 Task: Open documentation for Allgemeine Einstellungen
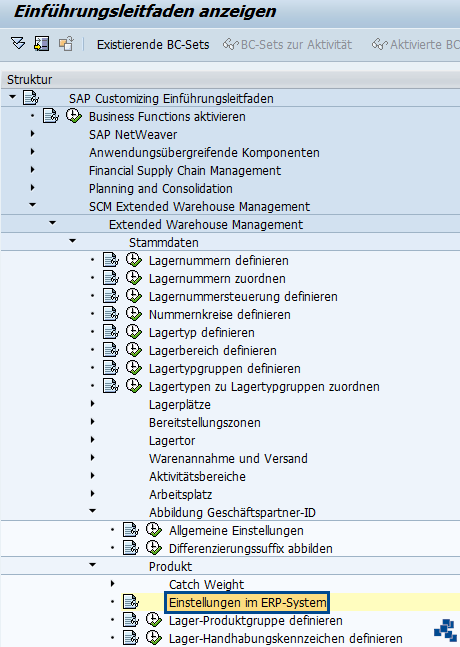(x=131, y=530)
